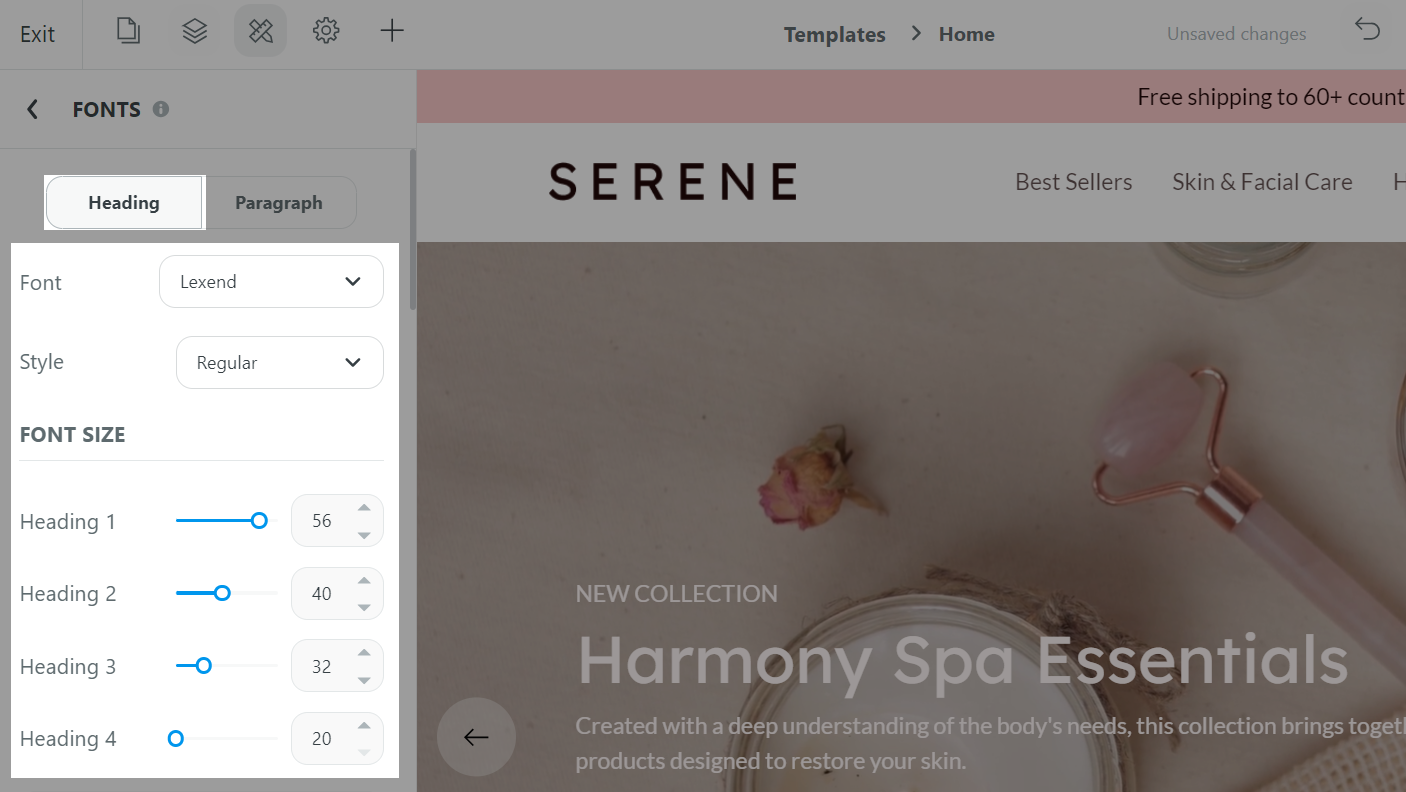Screen dimensions: 1406x792
Task: Switch to the Heading tab
Action: click(x=124, y=203)
